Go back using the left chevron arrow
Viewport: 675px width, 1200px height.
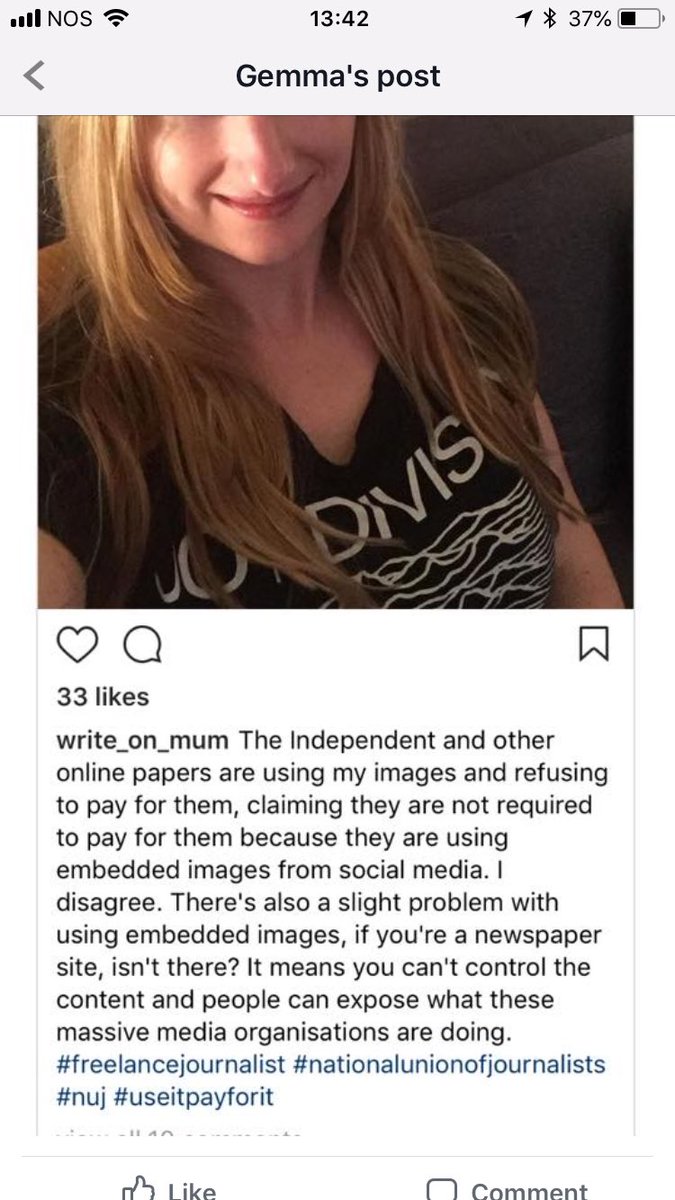click(x=34, y=77)
